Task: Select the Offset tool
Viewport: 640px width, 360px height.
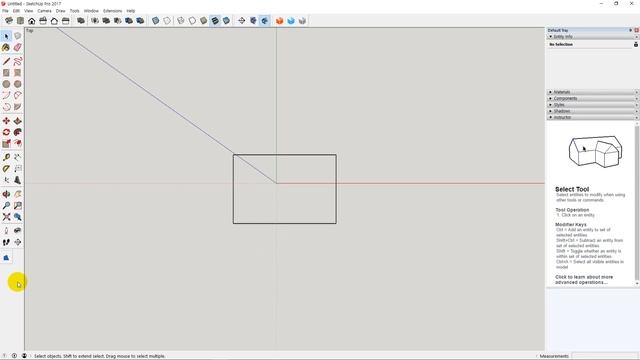Action: coord(18,143)
